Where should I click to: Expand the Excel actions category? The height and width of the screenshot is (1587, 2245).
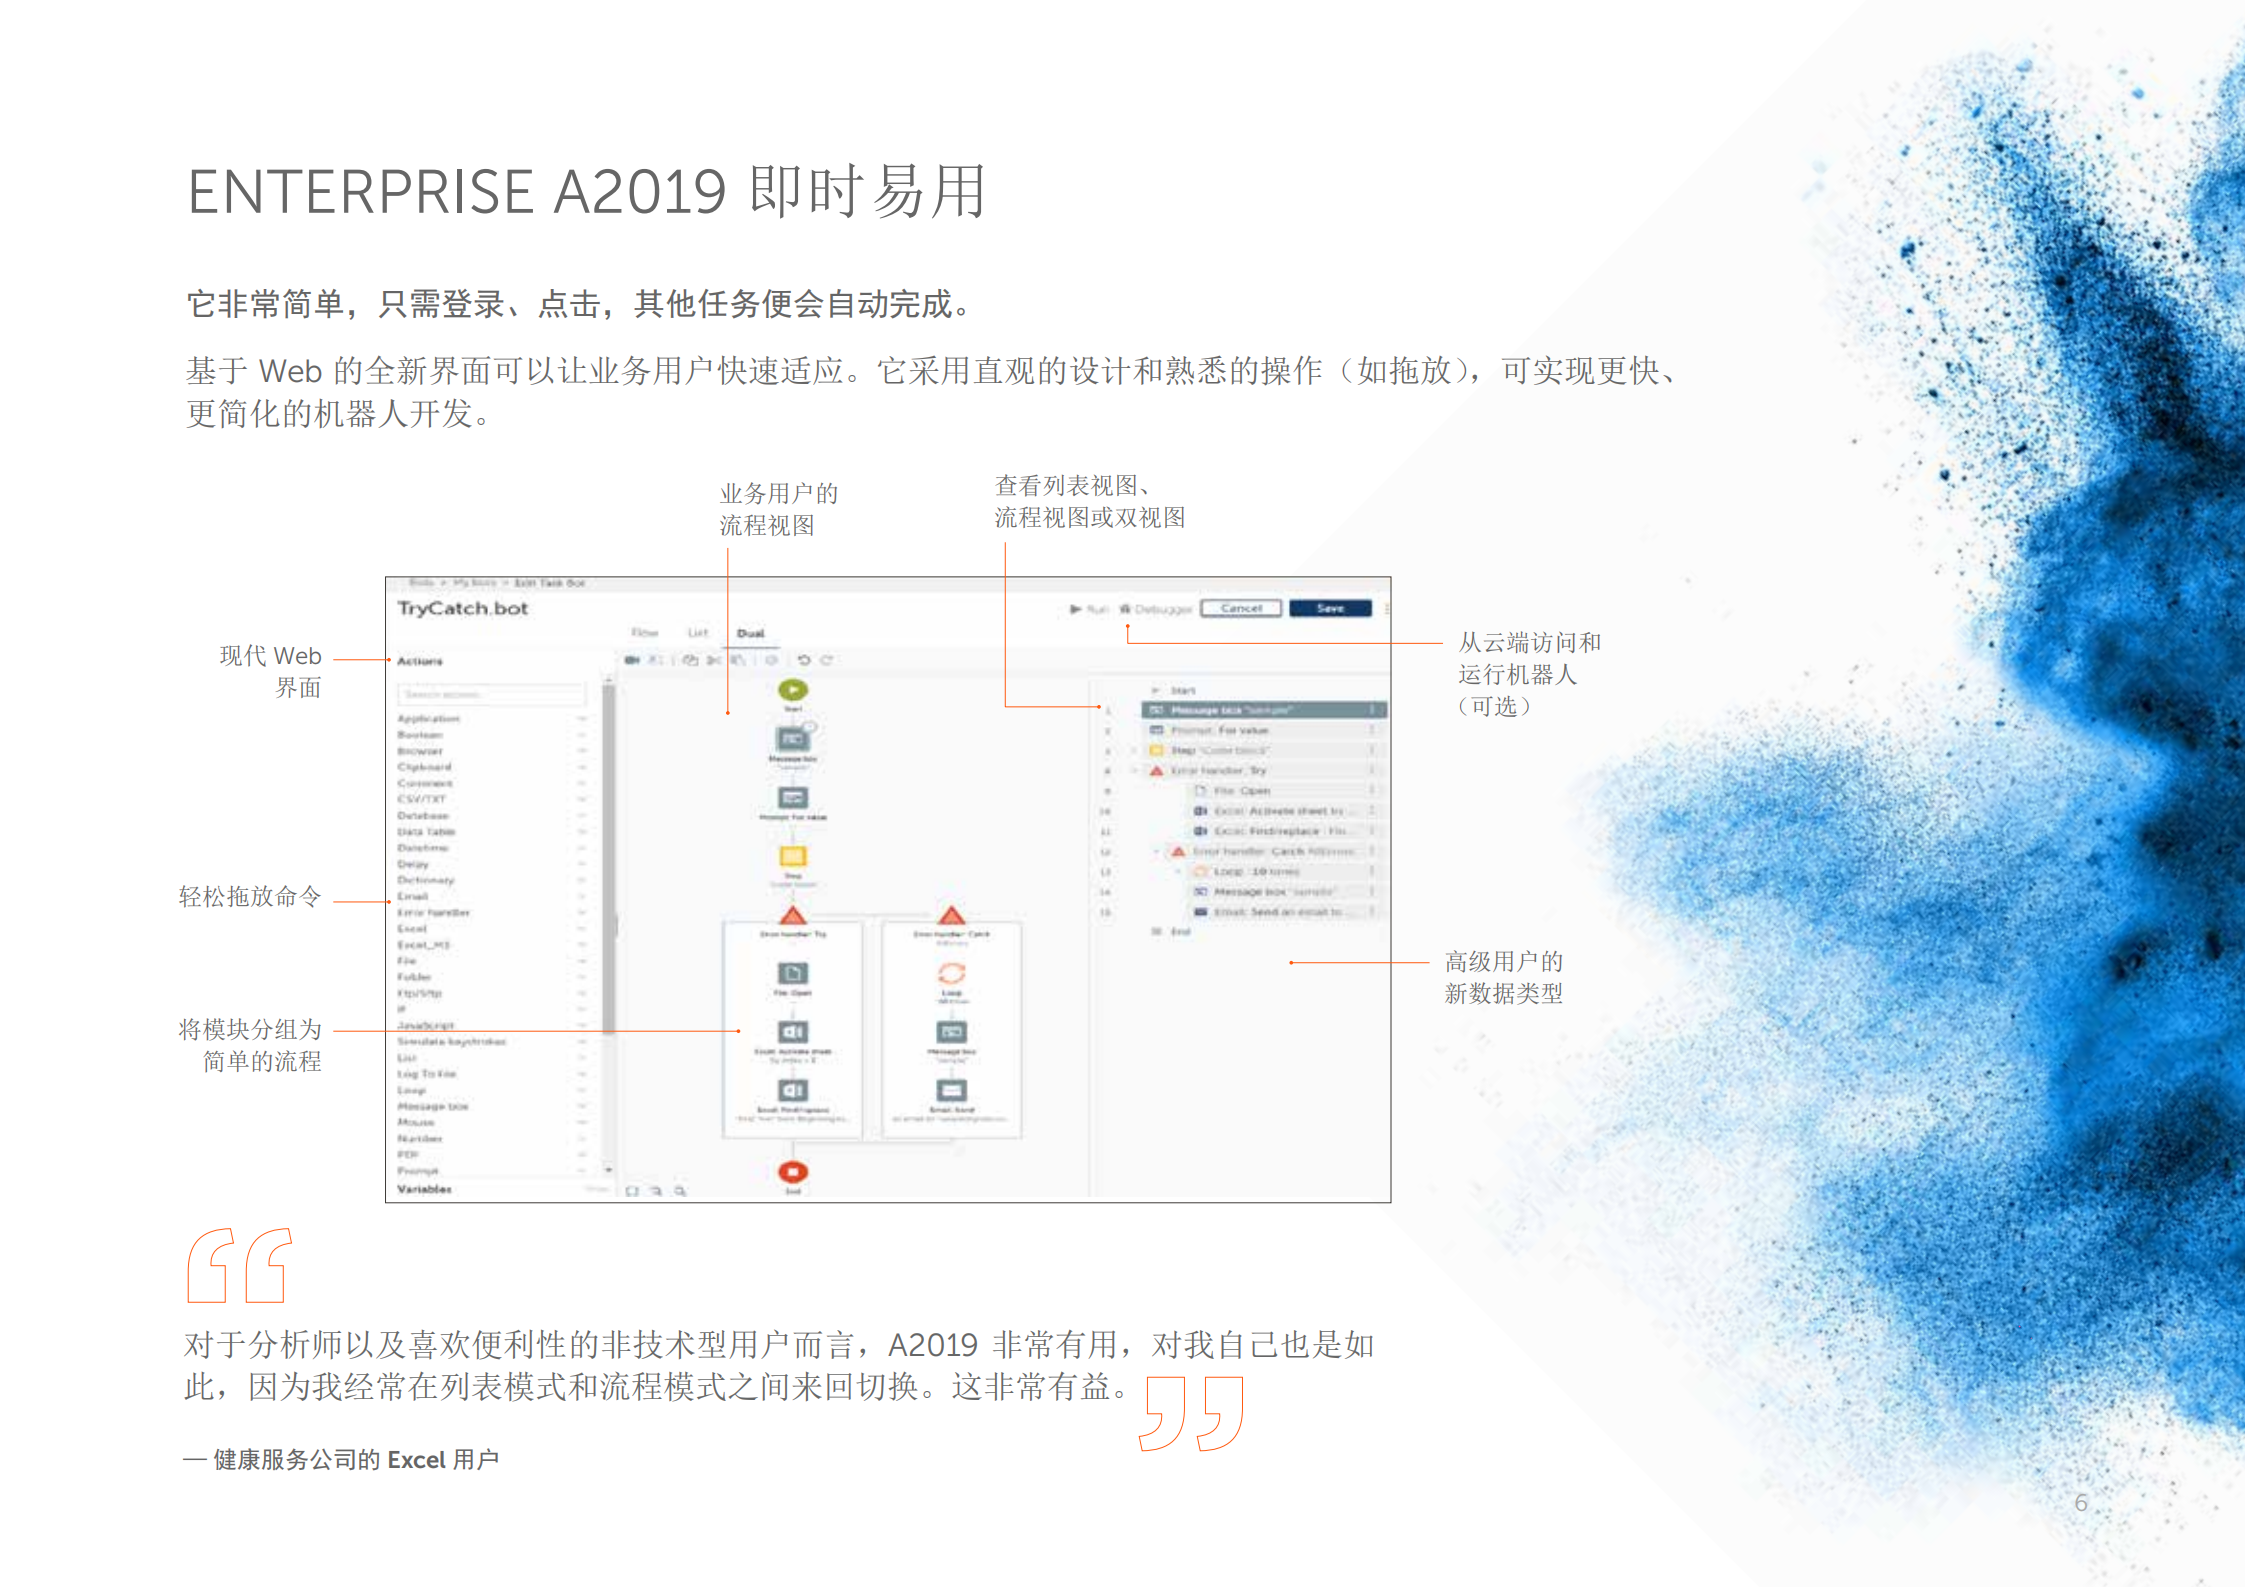click(x=582, y=929)
